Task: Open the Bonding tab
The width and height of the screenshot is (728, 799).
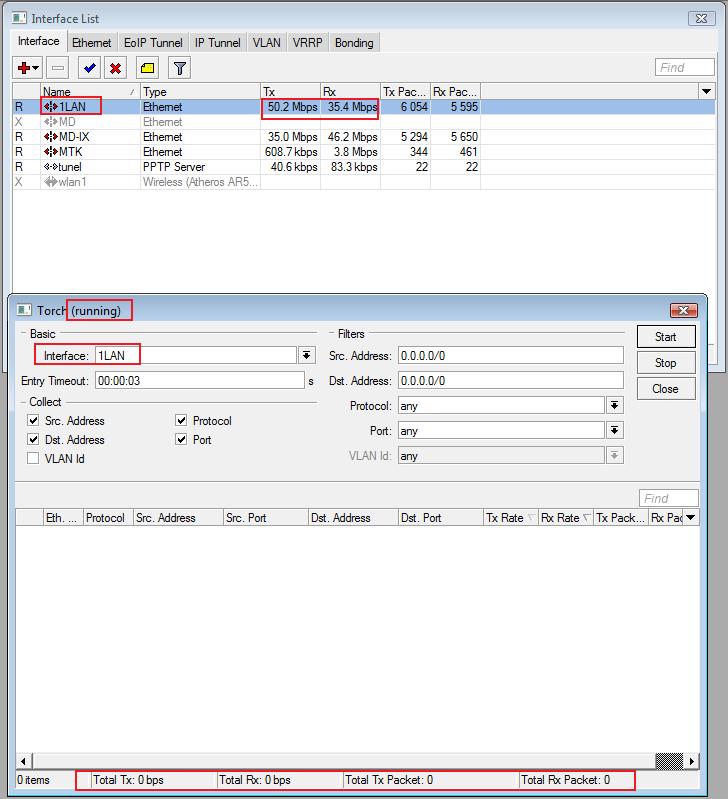Action: [x=354, y=43]
